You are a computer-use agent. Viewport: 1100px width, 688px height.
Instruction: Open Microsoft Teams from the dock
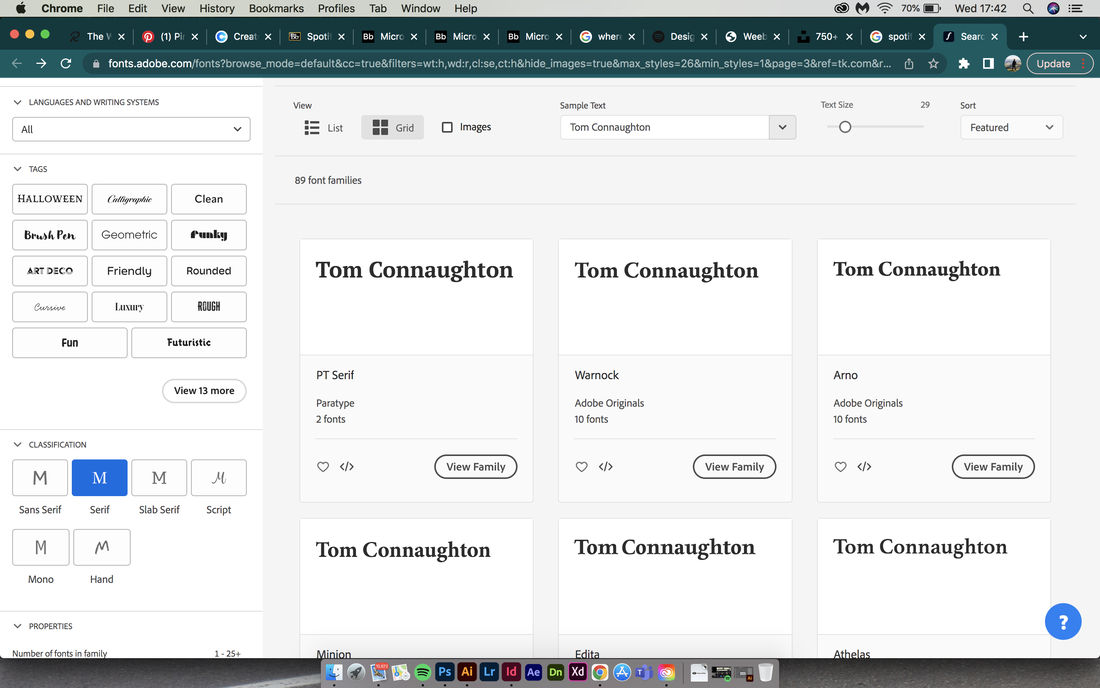[644, 672]
